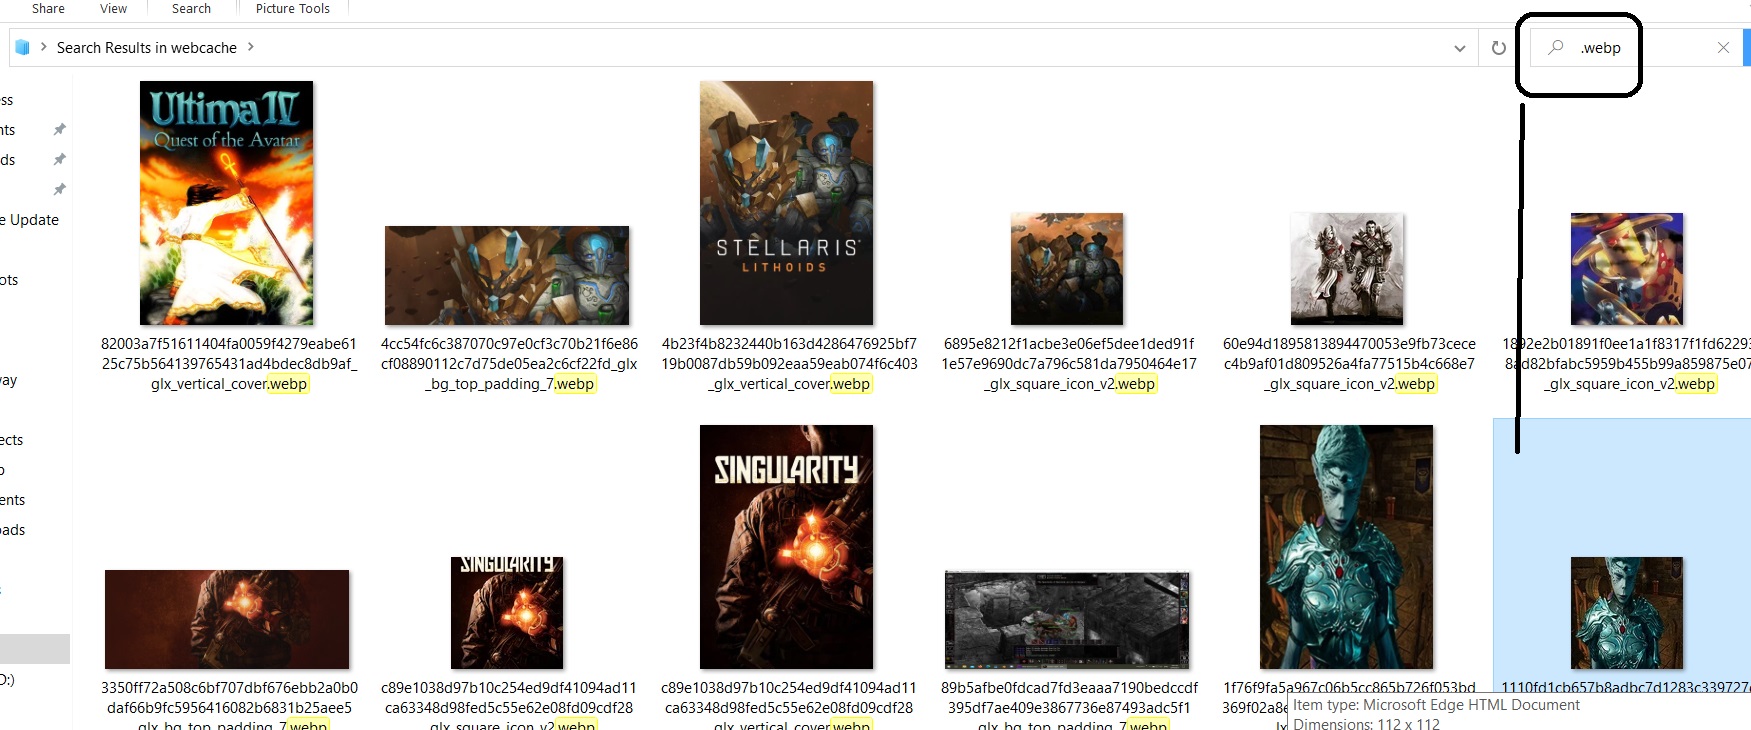Clear the .webp search with X
Screen dimensions: 1751x730
click(1723, 48)
